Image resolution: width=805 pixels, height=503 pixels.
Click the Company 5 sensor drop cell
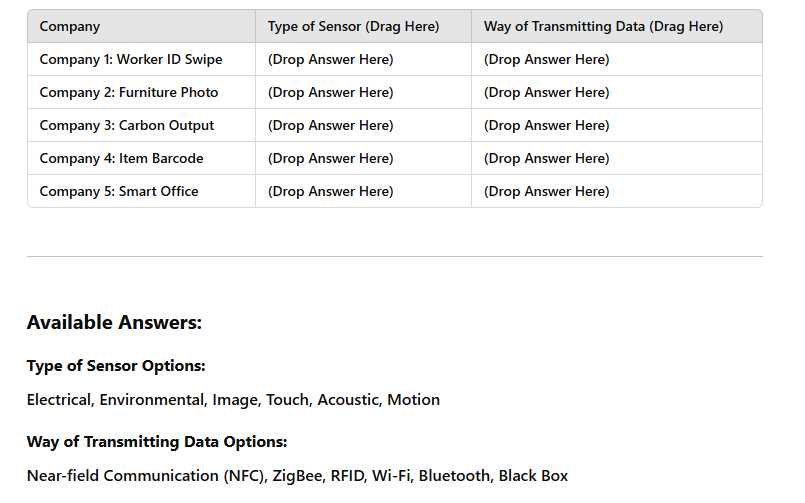(331, 191)
